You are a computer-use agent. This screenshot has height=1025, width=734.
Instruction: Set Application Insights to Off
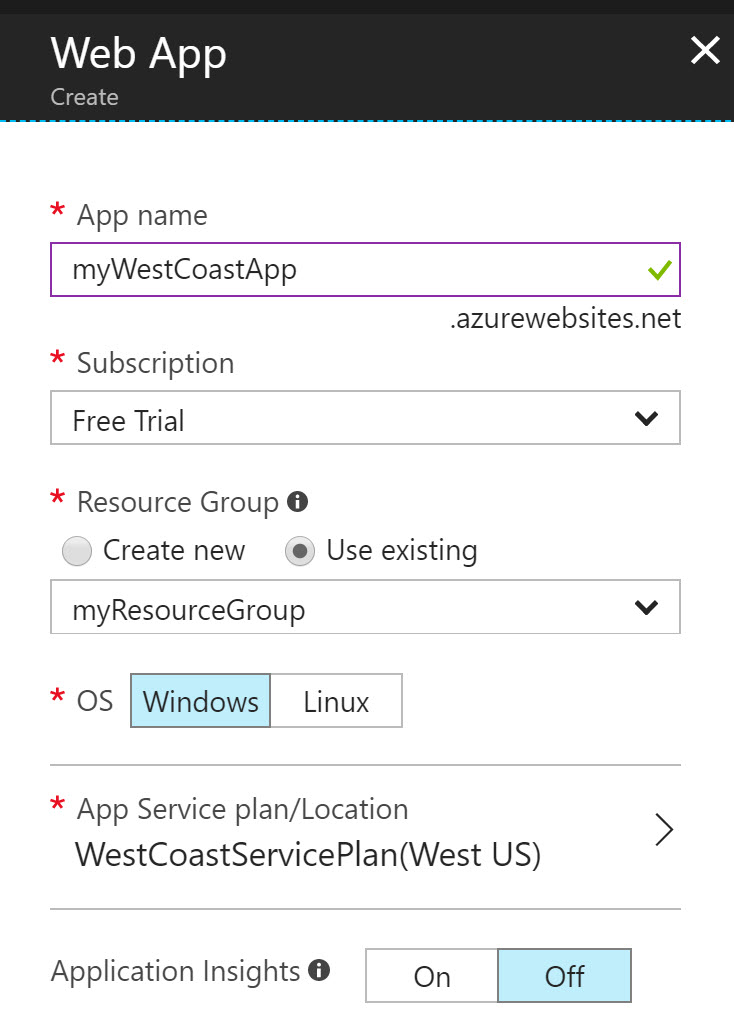[x=565, y=975]
